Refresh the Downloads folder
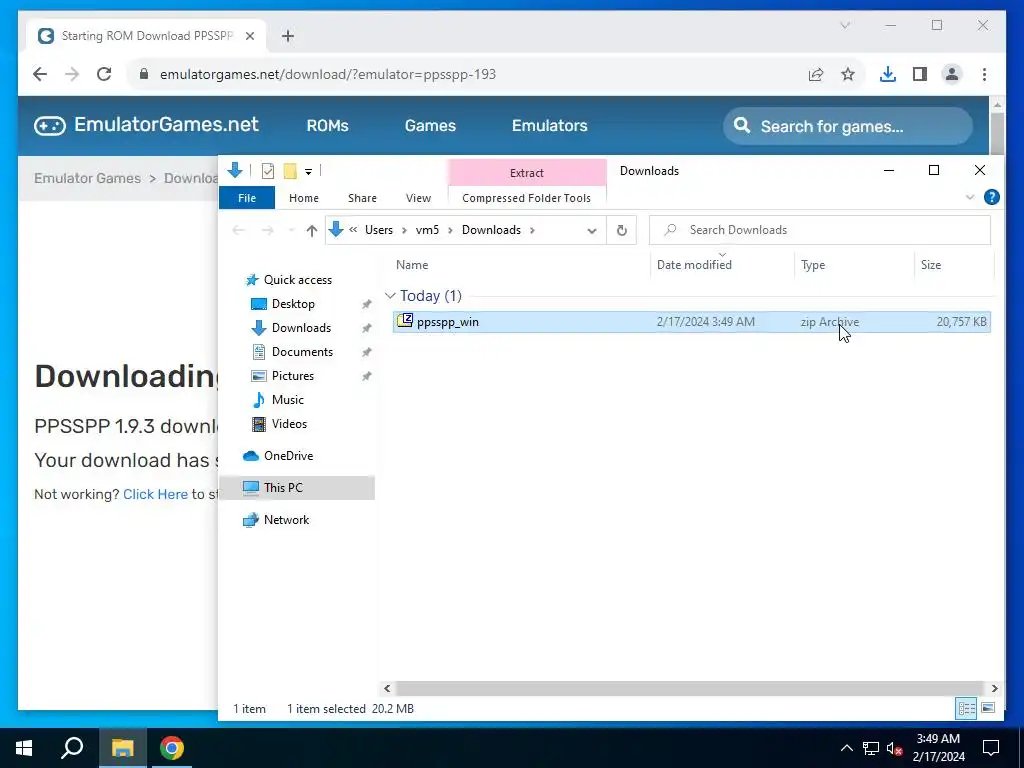This screenshot has height=768, width=1024. pyautogui.click(x=622, y=231)
